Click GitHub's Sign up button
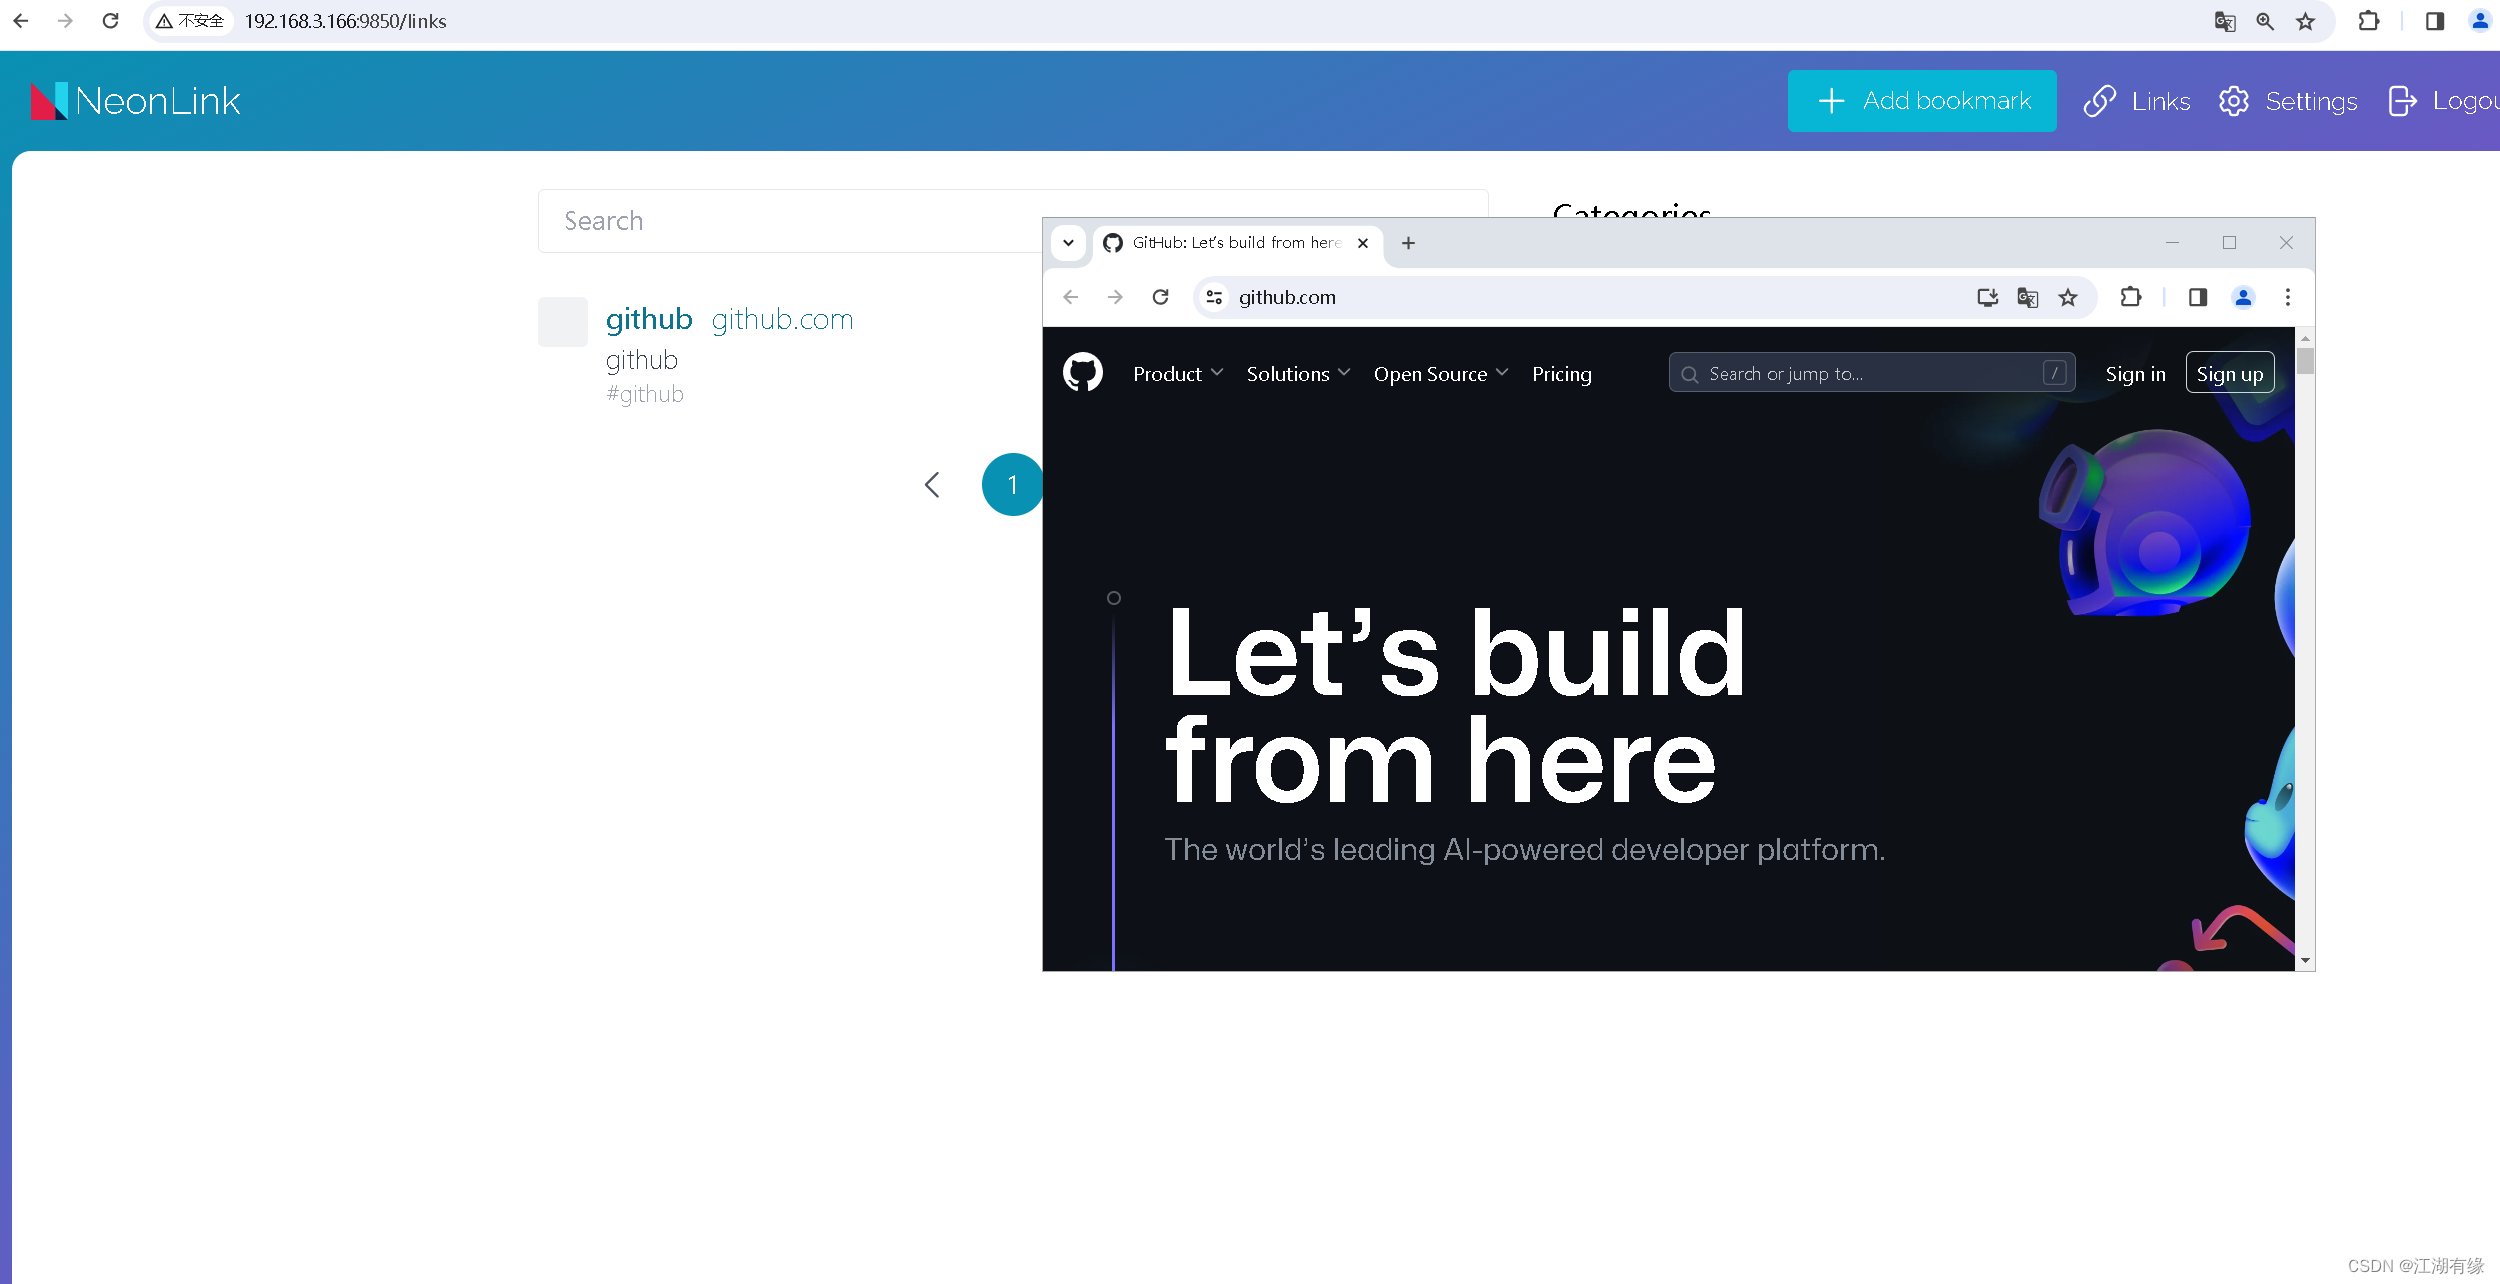 (2229, 374)
